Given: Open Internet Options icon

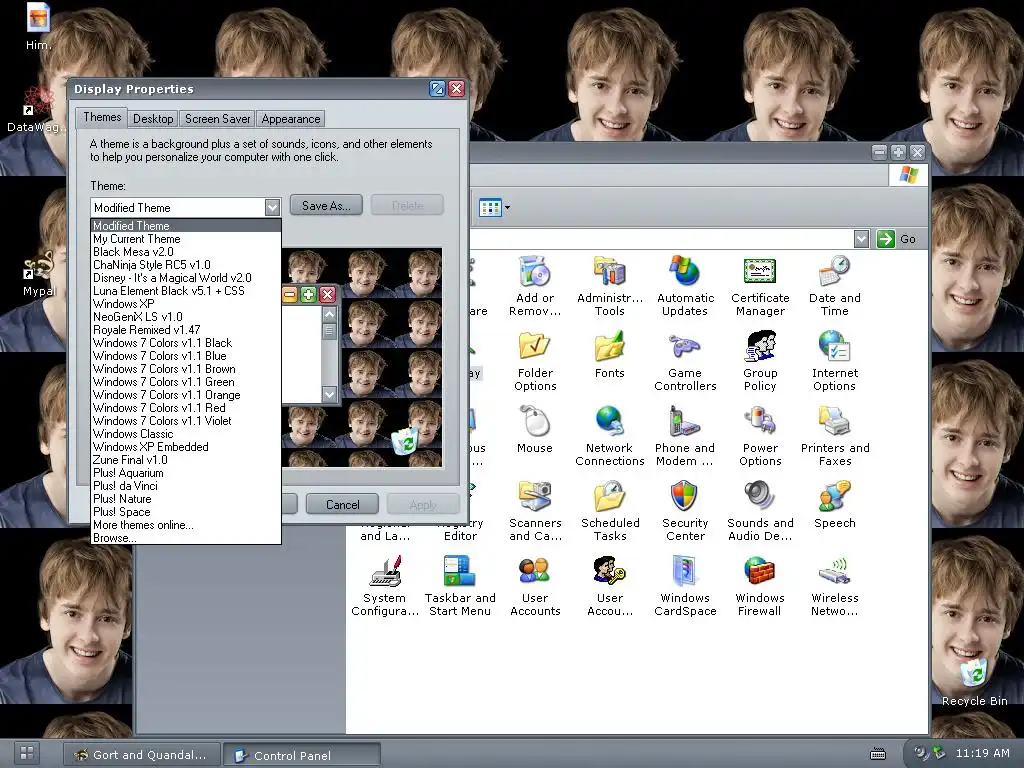Looking at the screenshot, I should pos(834,347).
